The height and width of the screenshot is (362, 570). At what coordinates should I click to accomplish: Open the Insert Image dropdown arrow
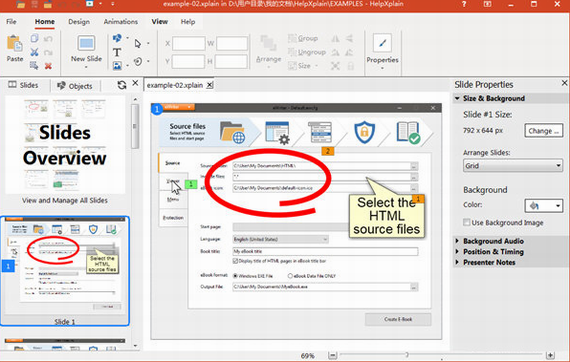click(127, 66)
